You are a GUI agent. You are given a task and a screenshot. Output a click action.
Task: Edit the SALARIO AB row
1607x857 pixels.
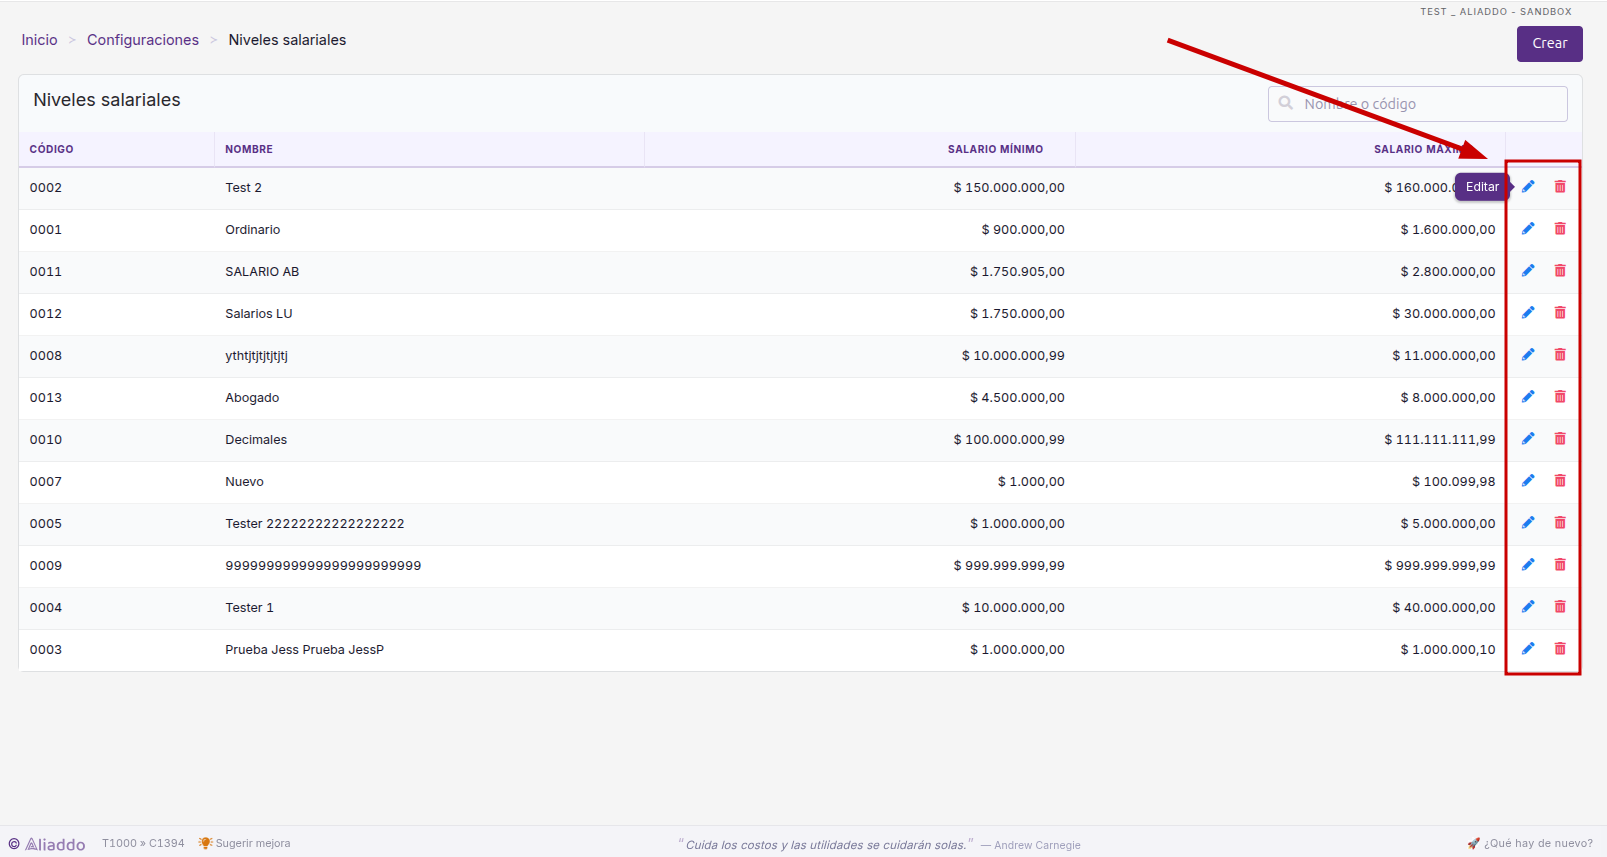[1528, 271]
